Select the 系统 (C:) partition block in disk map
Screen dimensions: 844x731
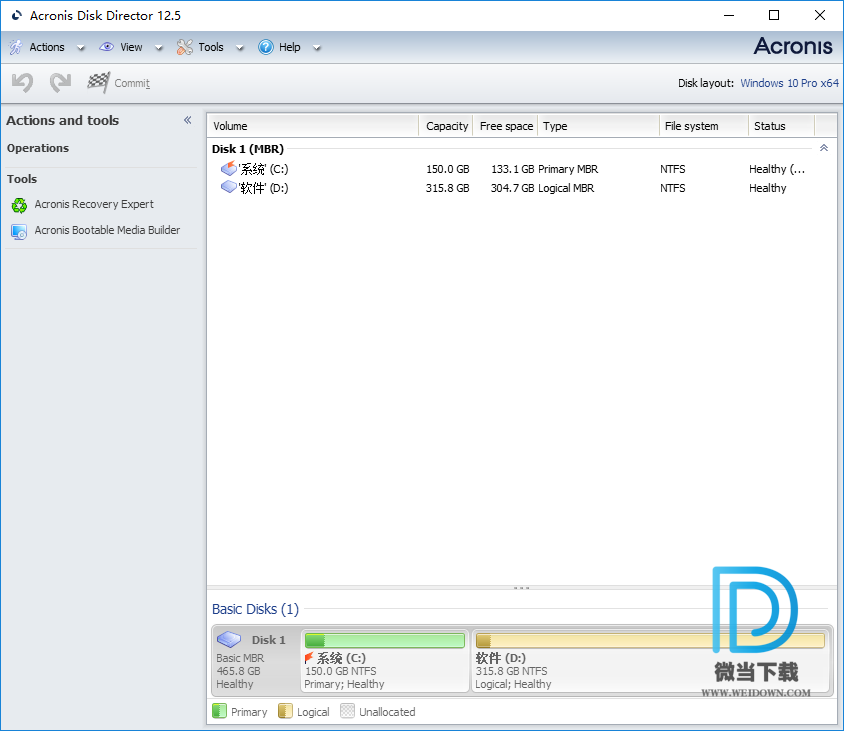384,661
